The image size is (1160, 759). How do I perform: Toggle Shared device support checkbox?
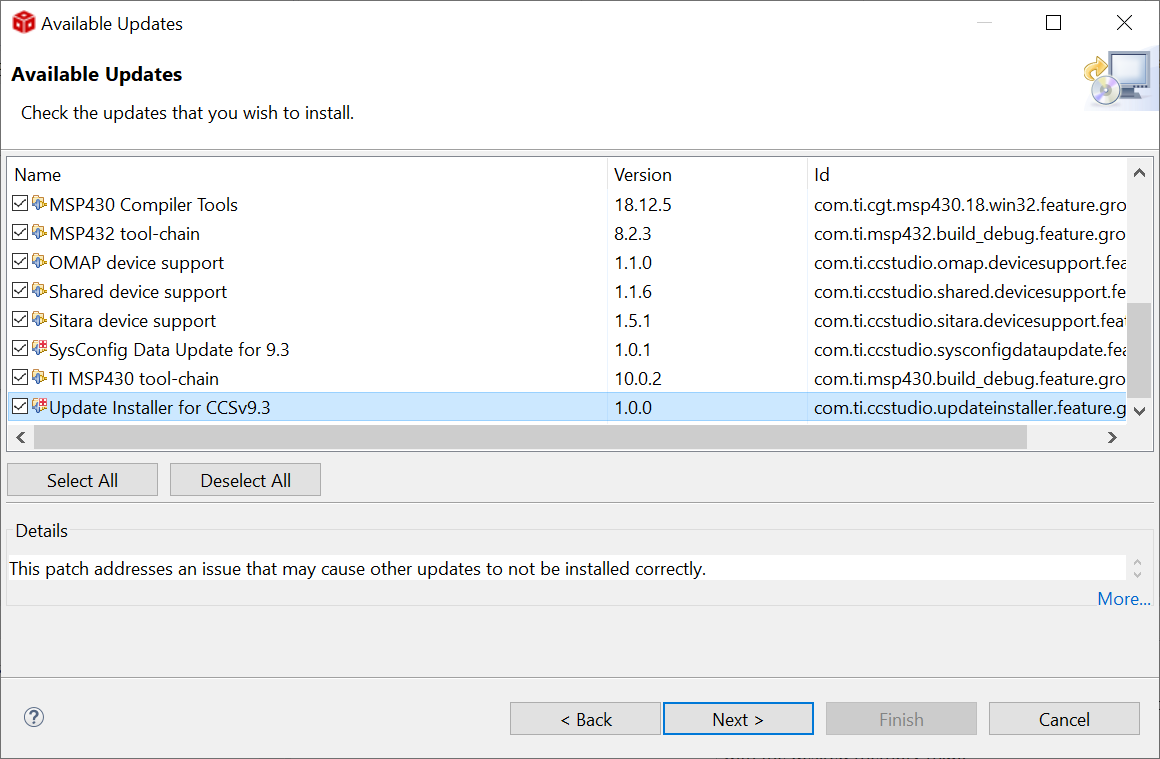click(x=20, y=290)
